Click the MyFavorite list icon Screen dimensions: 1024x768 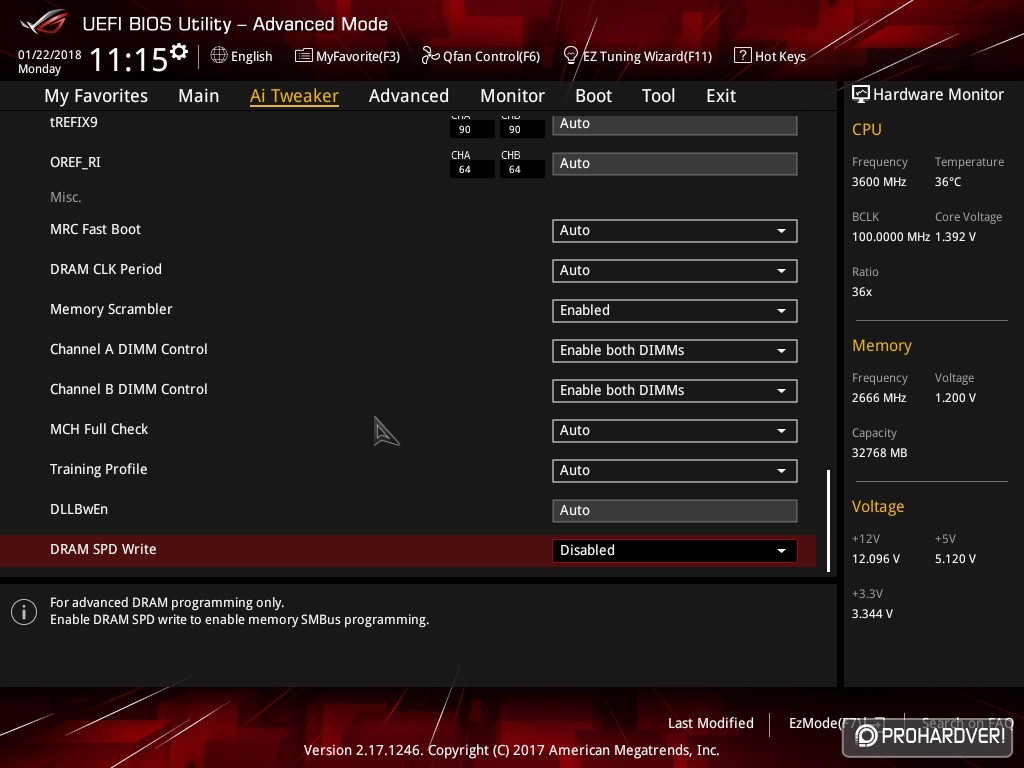tap(304, 56)
